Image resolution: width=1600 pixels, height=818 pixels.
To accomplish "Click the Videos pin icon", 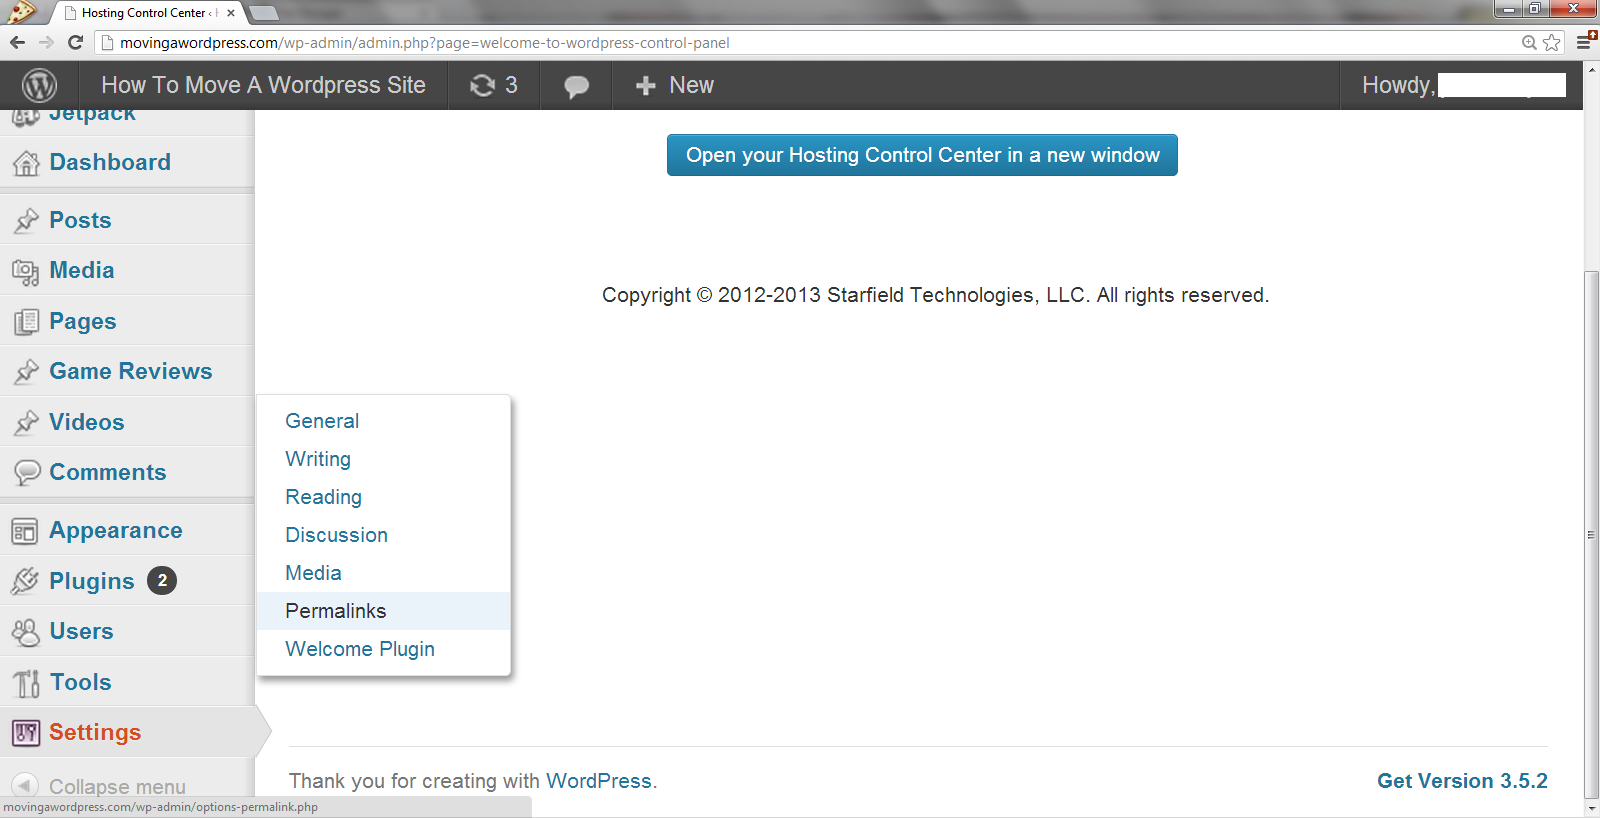I will tap(26, 422).
